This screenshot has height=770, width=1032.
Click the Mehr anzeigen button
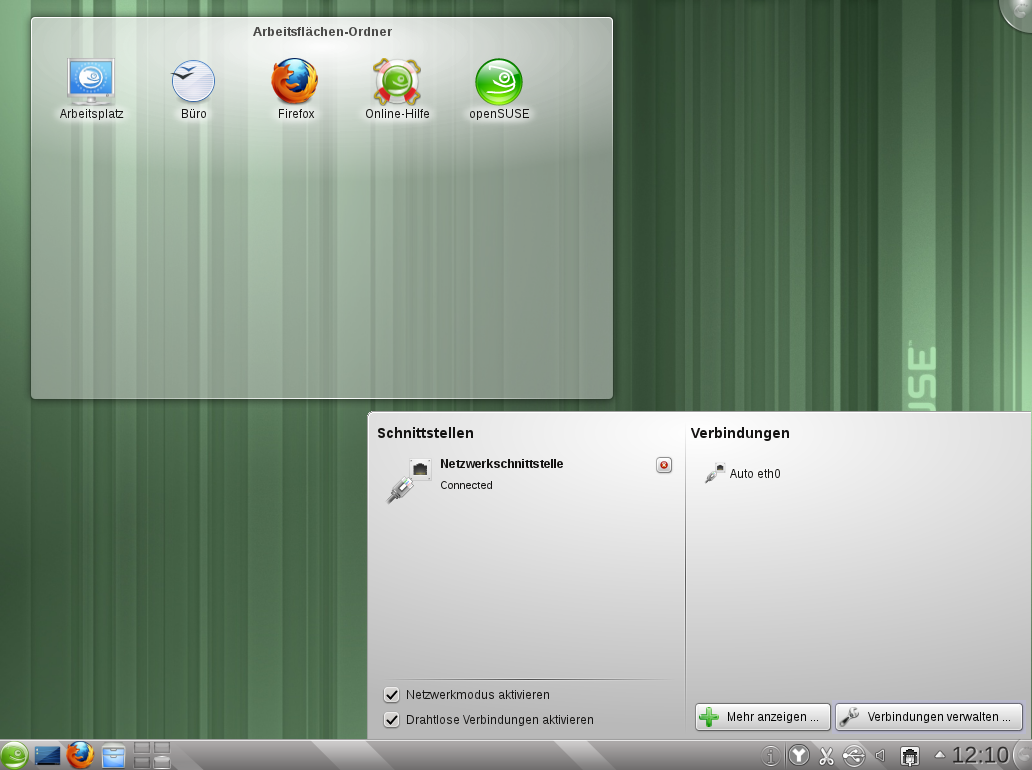point(762,716)
